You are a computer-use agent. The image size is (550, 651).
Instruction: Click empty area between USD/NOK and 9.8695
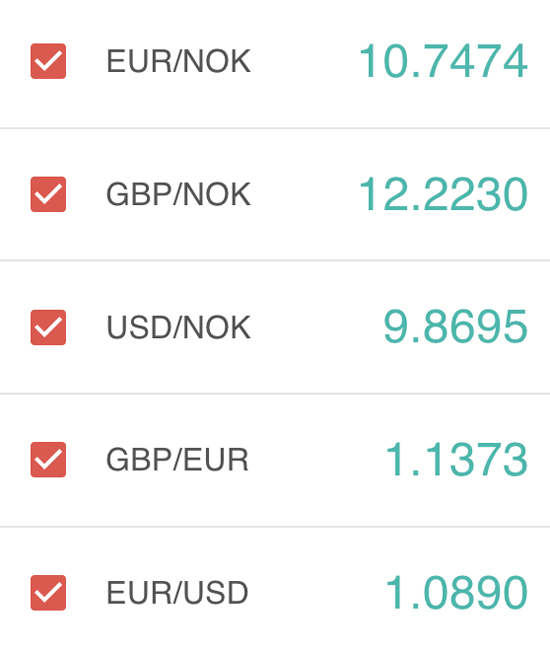point(317,327)
